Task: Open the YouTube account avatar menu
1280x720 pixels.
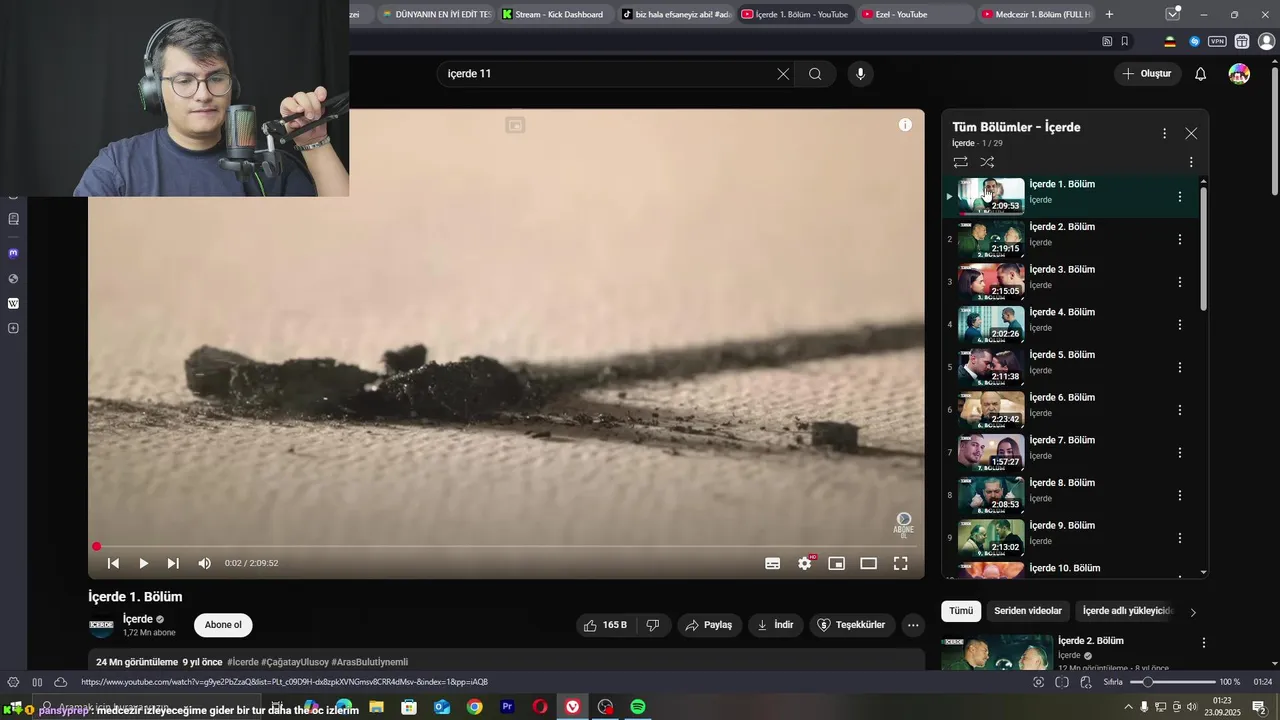Action: [1239, 74]
